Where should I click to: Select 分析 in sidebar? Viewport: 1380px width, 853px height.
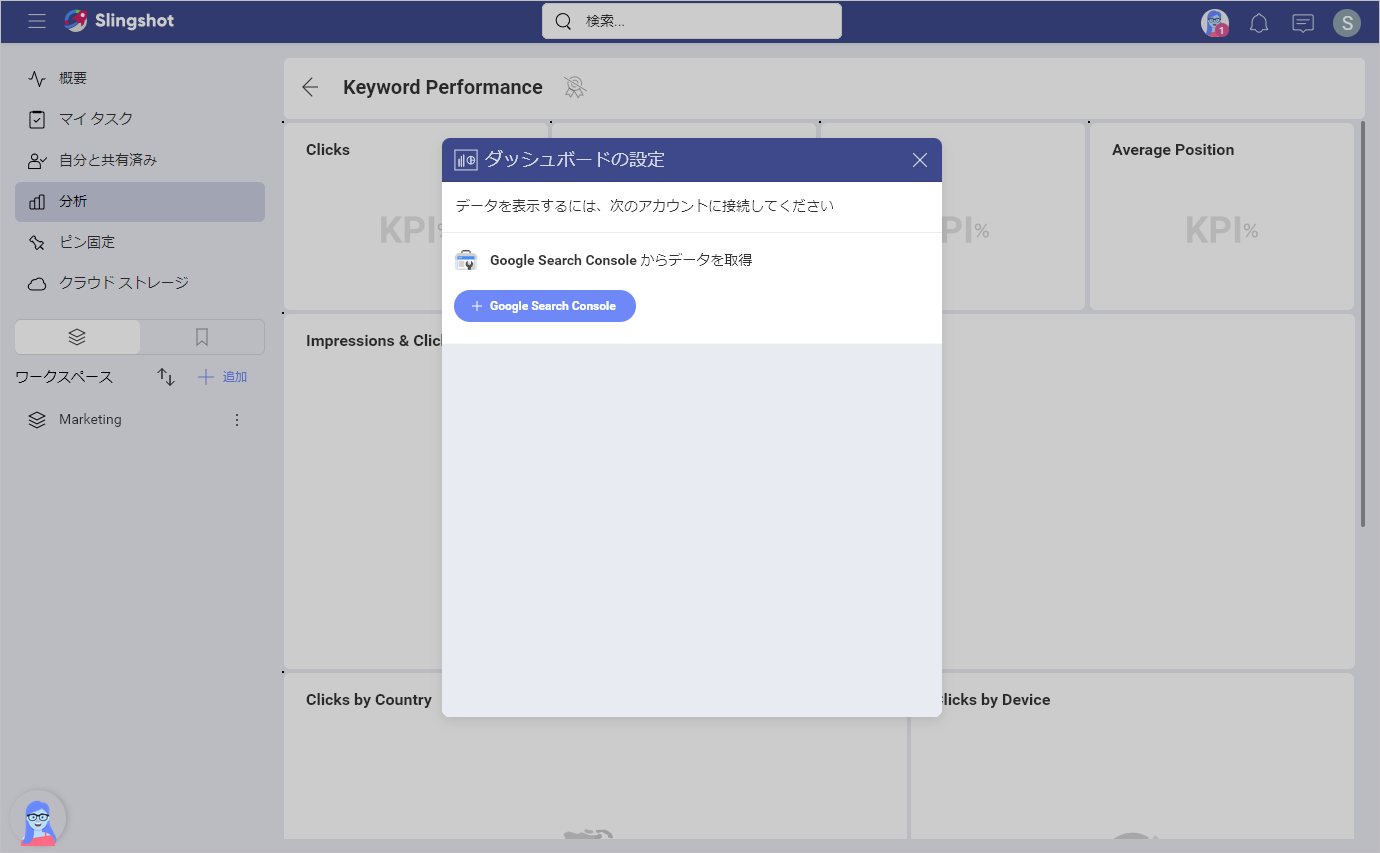140,201
